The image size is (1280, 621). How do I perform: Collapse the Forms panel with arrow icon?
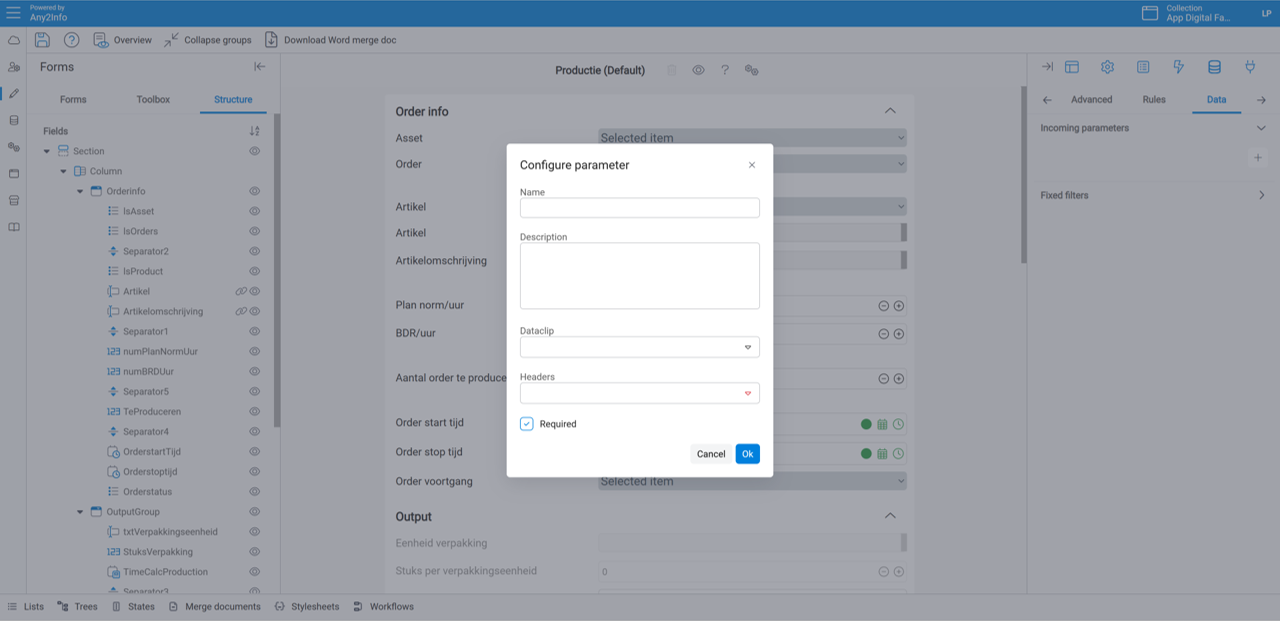(260, 67)
